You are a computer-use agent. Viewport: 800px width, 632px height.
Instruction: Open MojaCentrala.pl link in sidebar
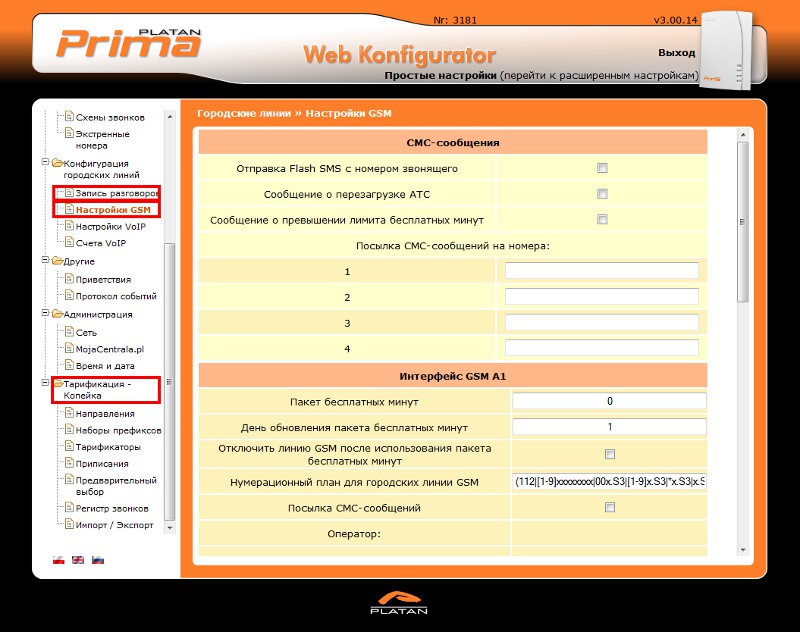pos(110,349)
